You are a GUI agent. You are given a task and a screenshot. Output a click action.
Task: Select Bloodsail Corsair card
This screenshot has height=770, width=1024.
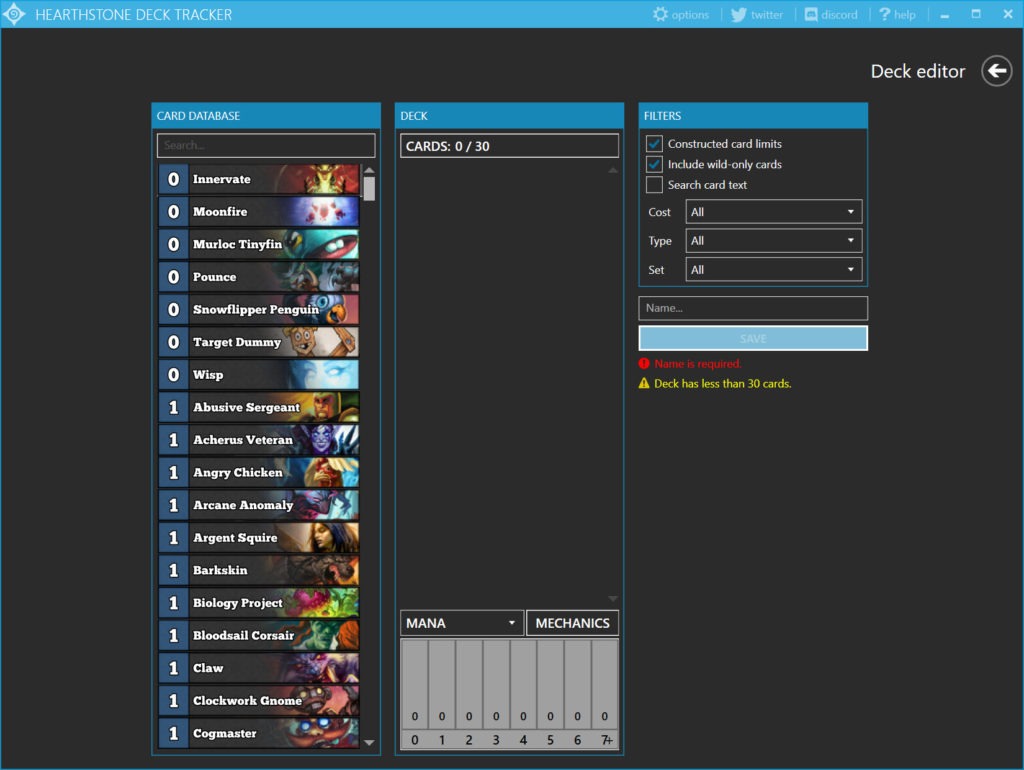click(259, 635)
